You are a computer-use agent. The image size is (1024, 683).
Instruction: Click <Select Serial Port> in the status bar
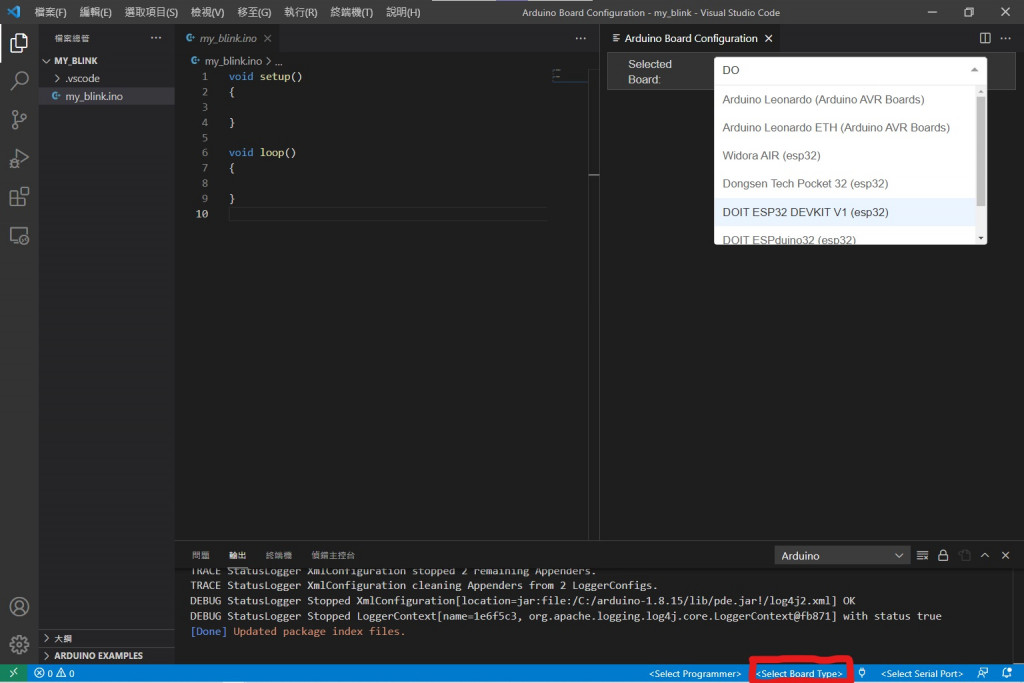922,673
